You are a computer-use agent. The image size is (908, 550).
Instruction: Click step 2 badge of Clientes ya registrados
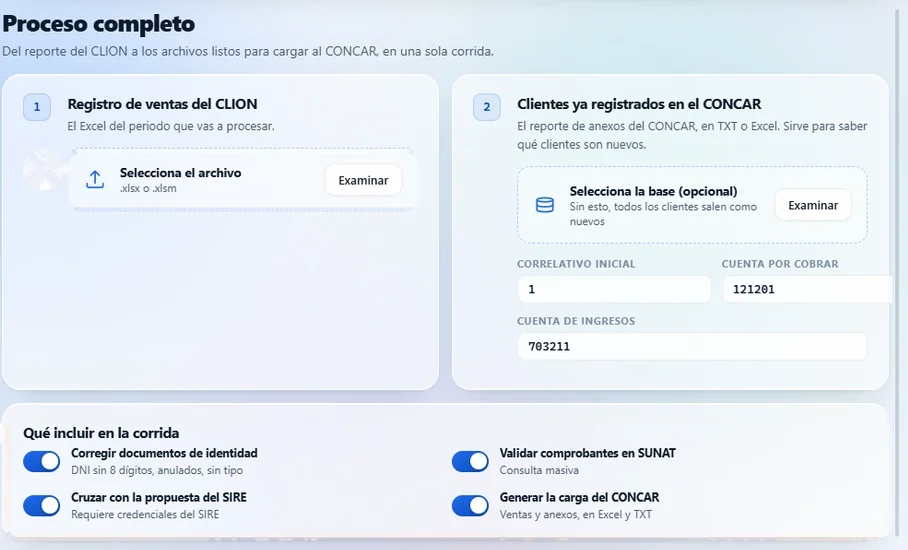487,107
